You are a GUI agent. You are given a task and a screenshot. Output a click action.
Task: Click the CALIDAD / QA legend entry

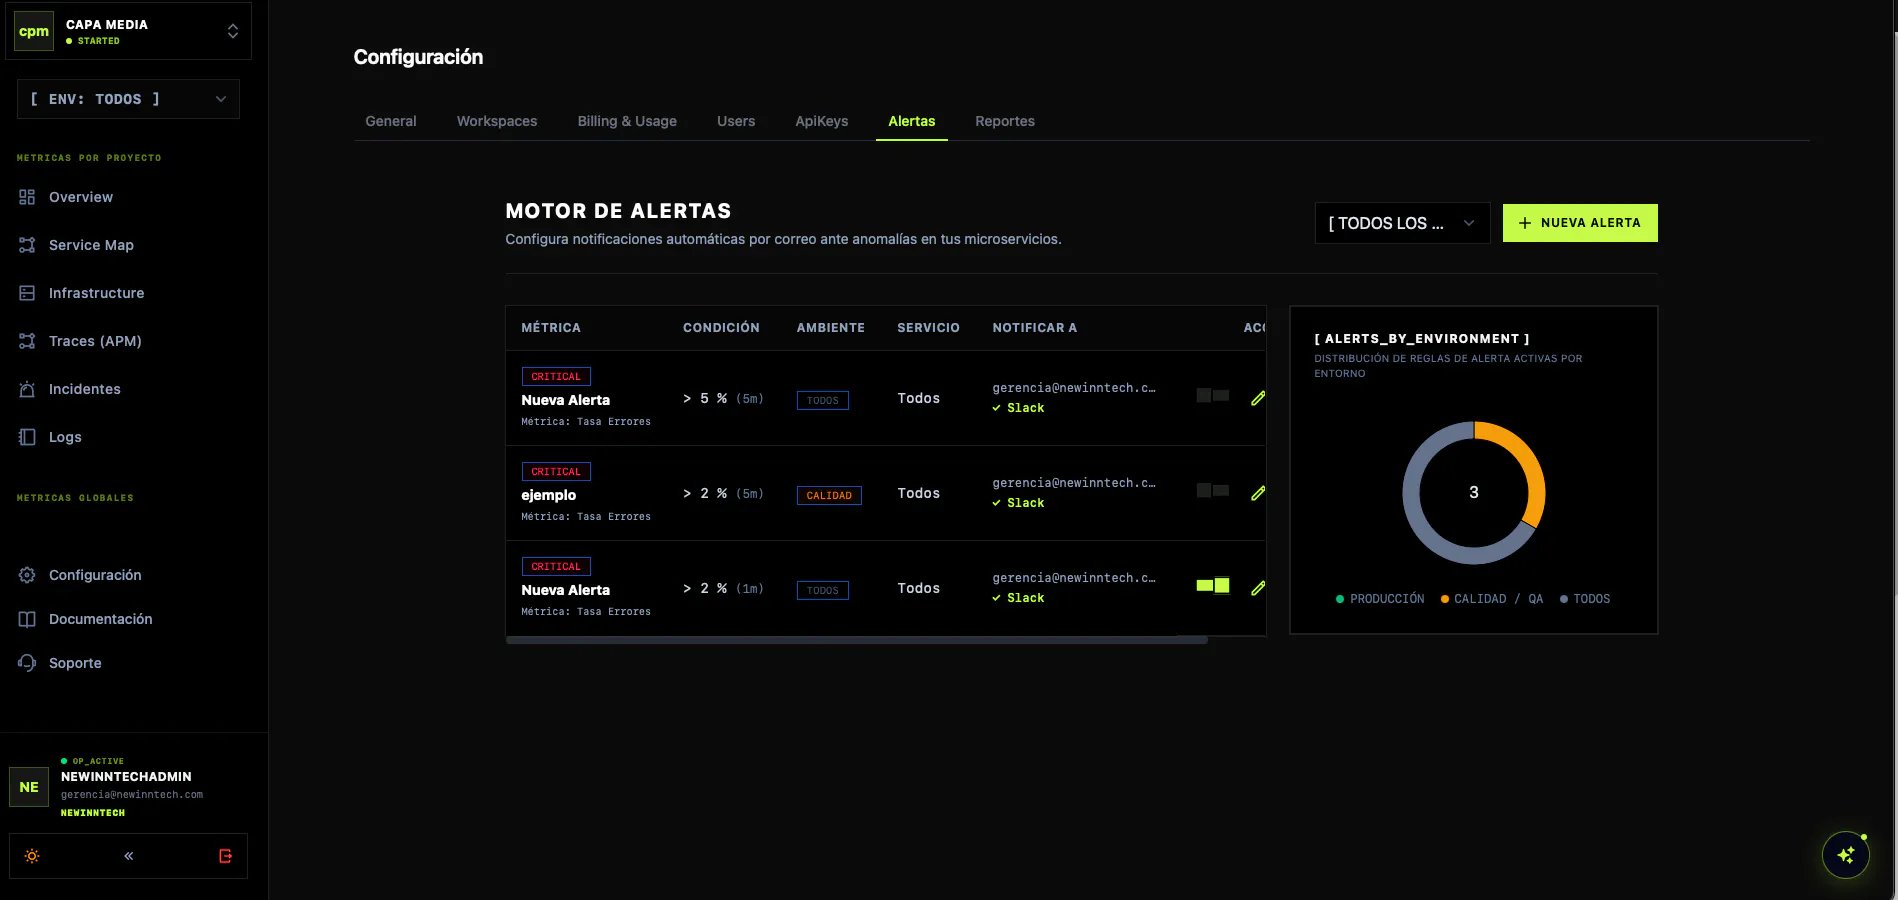[x=1492, y=599]
